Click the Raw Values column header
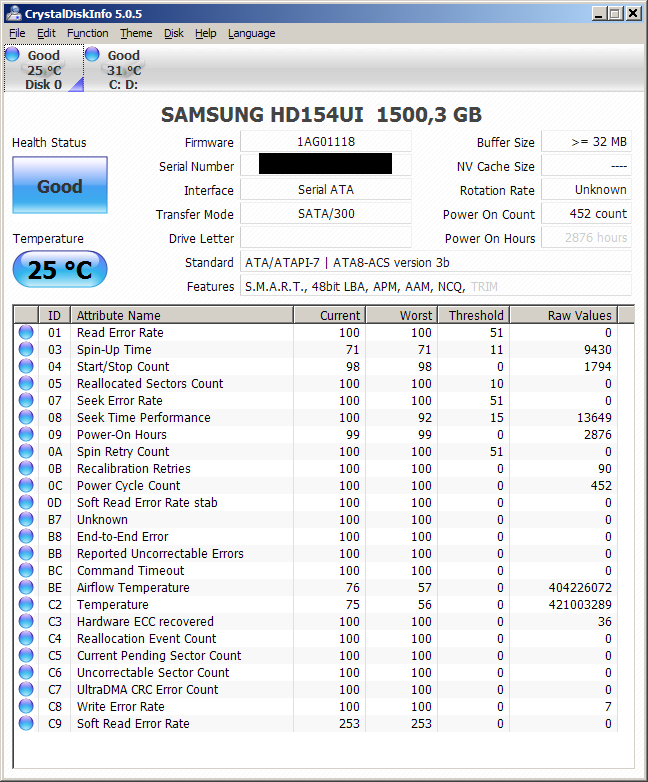The width and height of the screenshot is (648, 782). click(564, 315)
